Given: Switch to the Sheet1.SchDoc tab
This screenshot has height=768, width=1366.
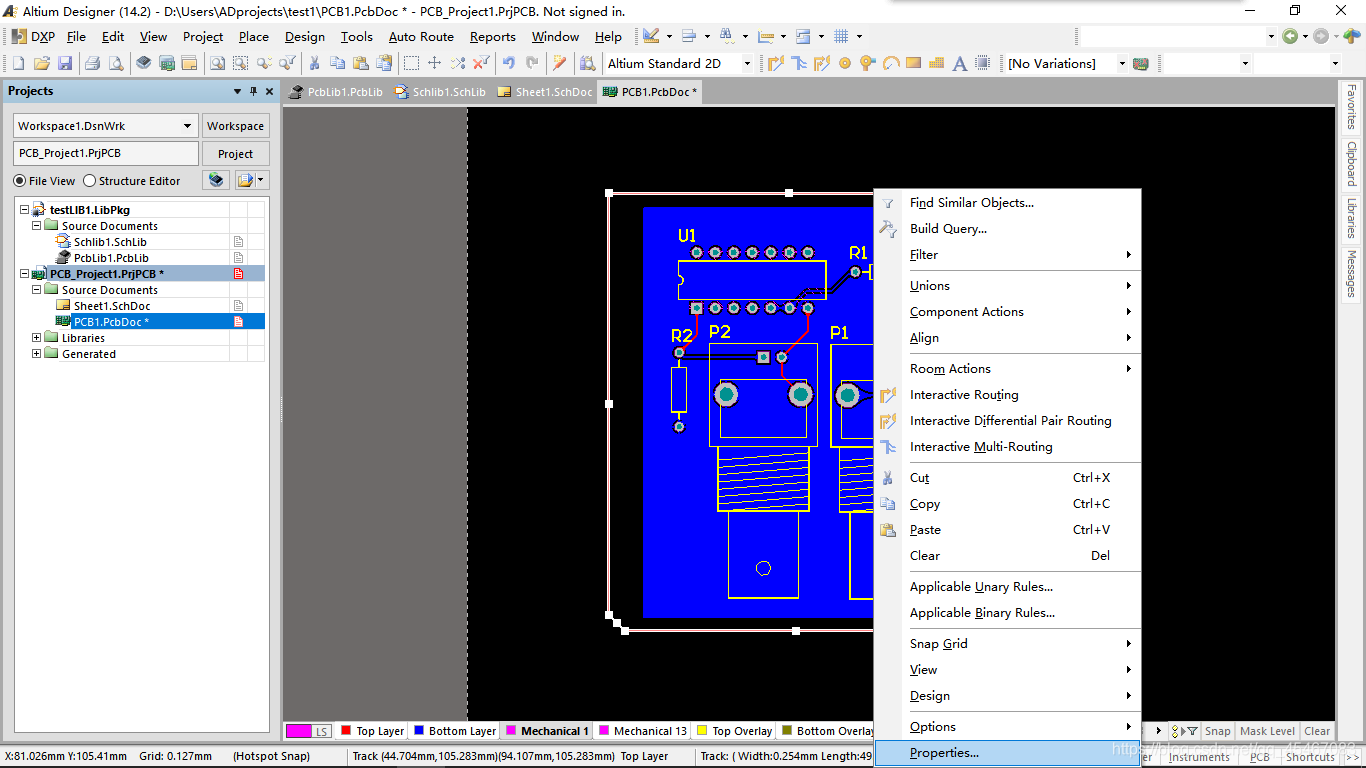Looking at the screenshot, I should pos(546,92).
